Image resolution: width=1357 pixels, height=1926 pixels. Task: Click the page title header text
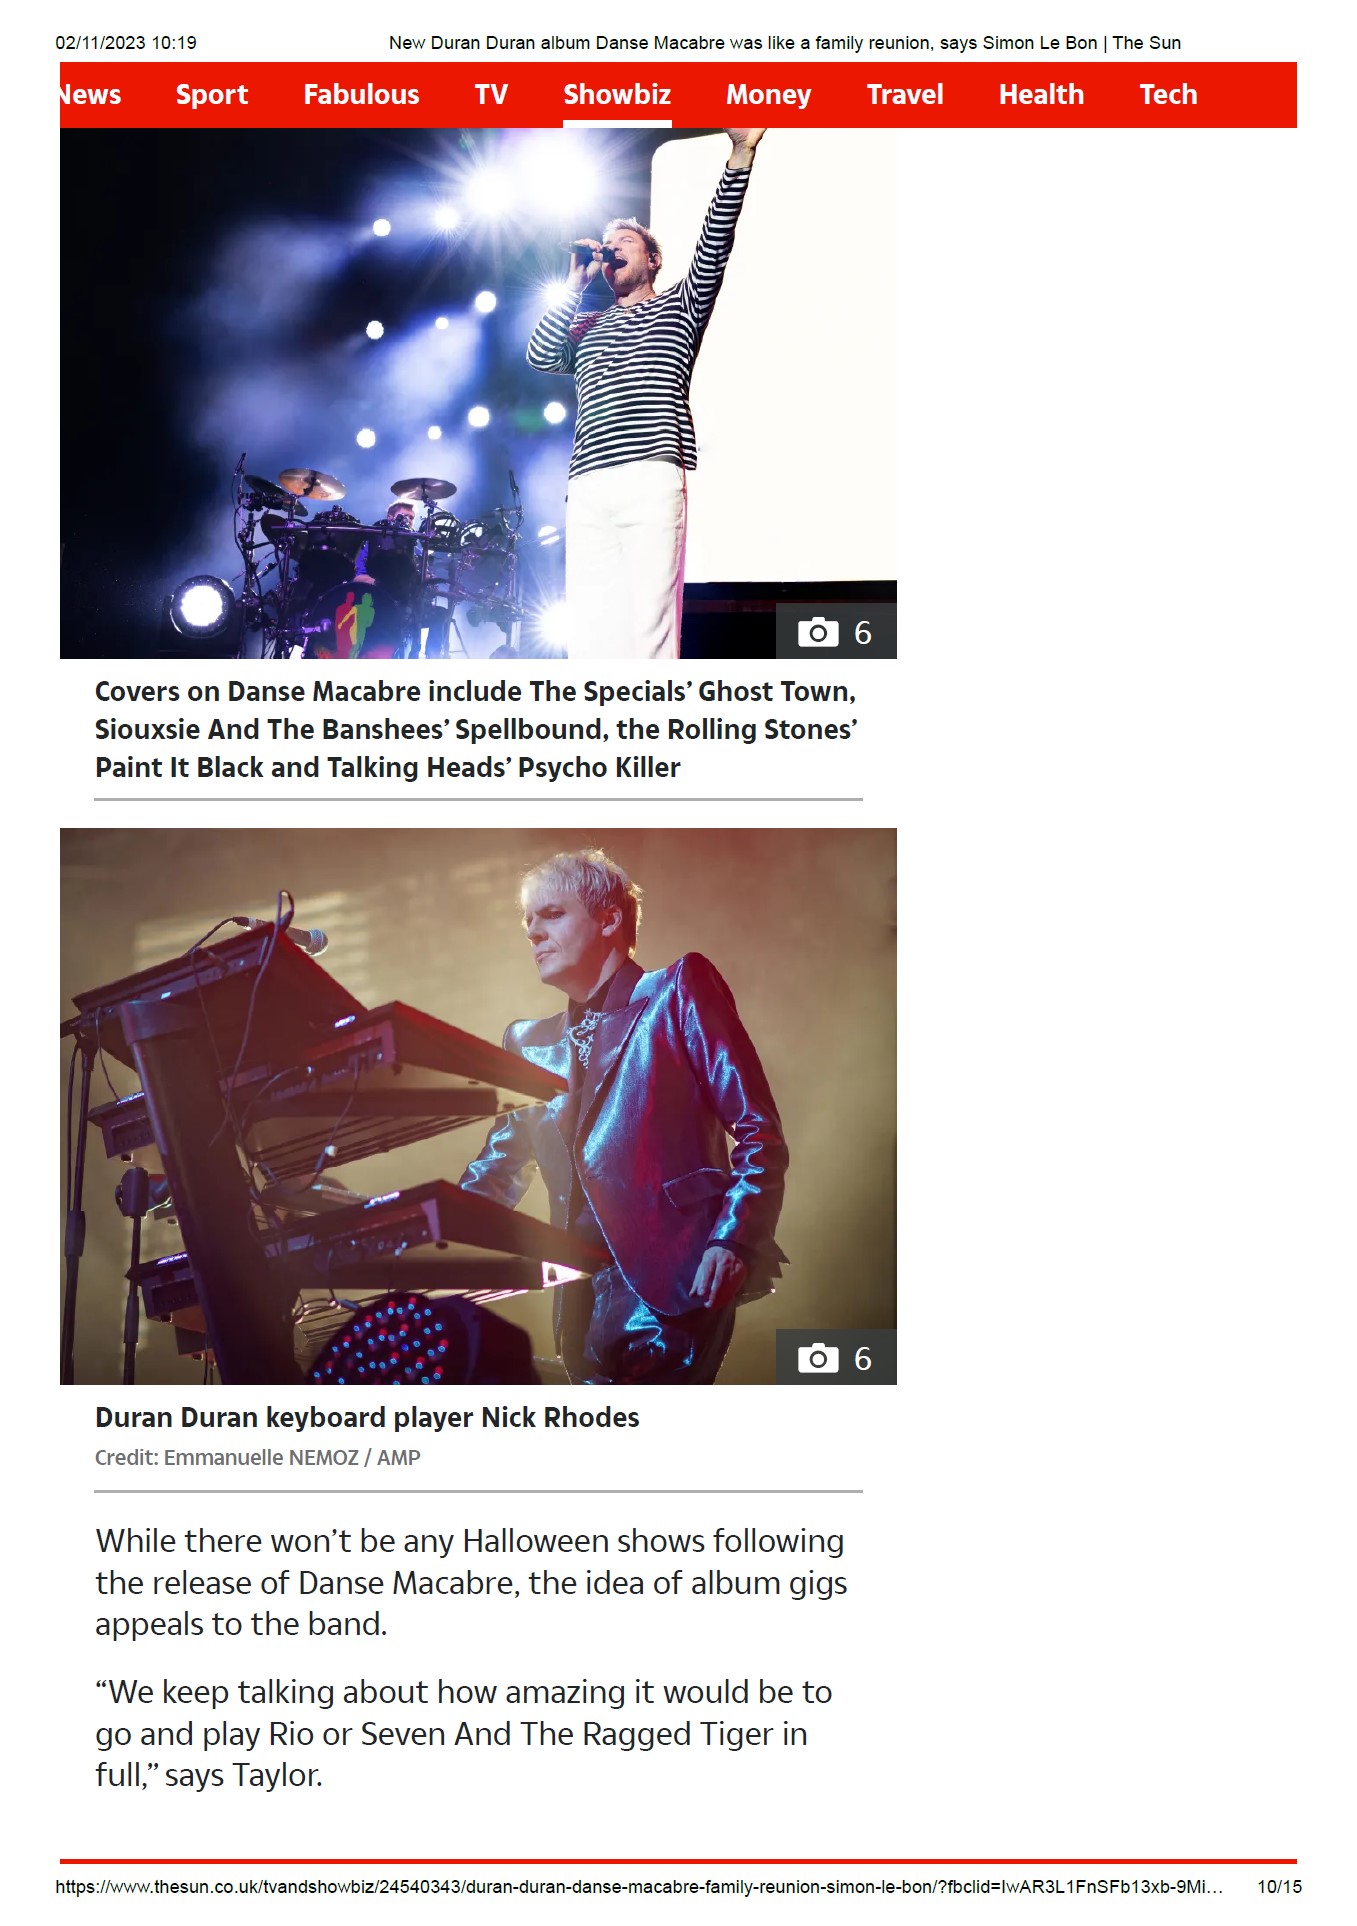click(785, 43)
